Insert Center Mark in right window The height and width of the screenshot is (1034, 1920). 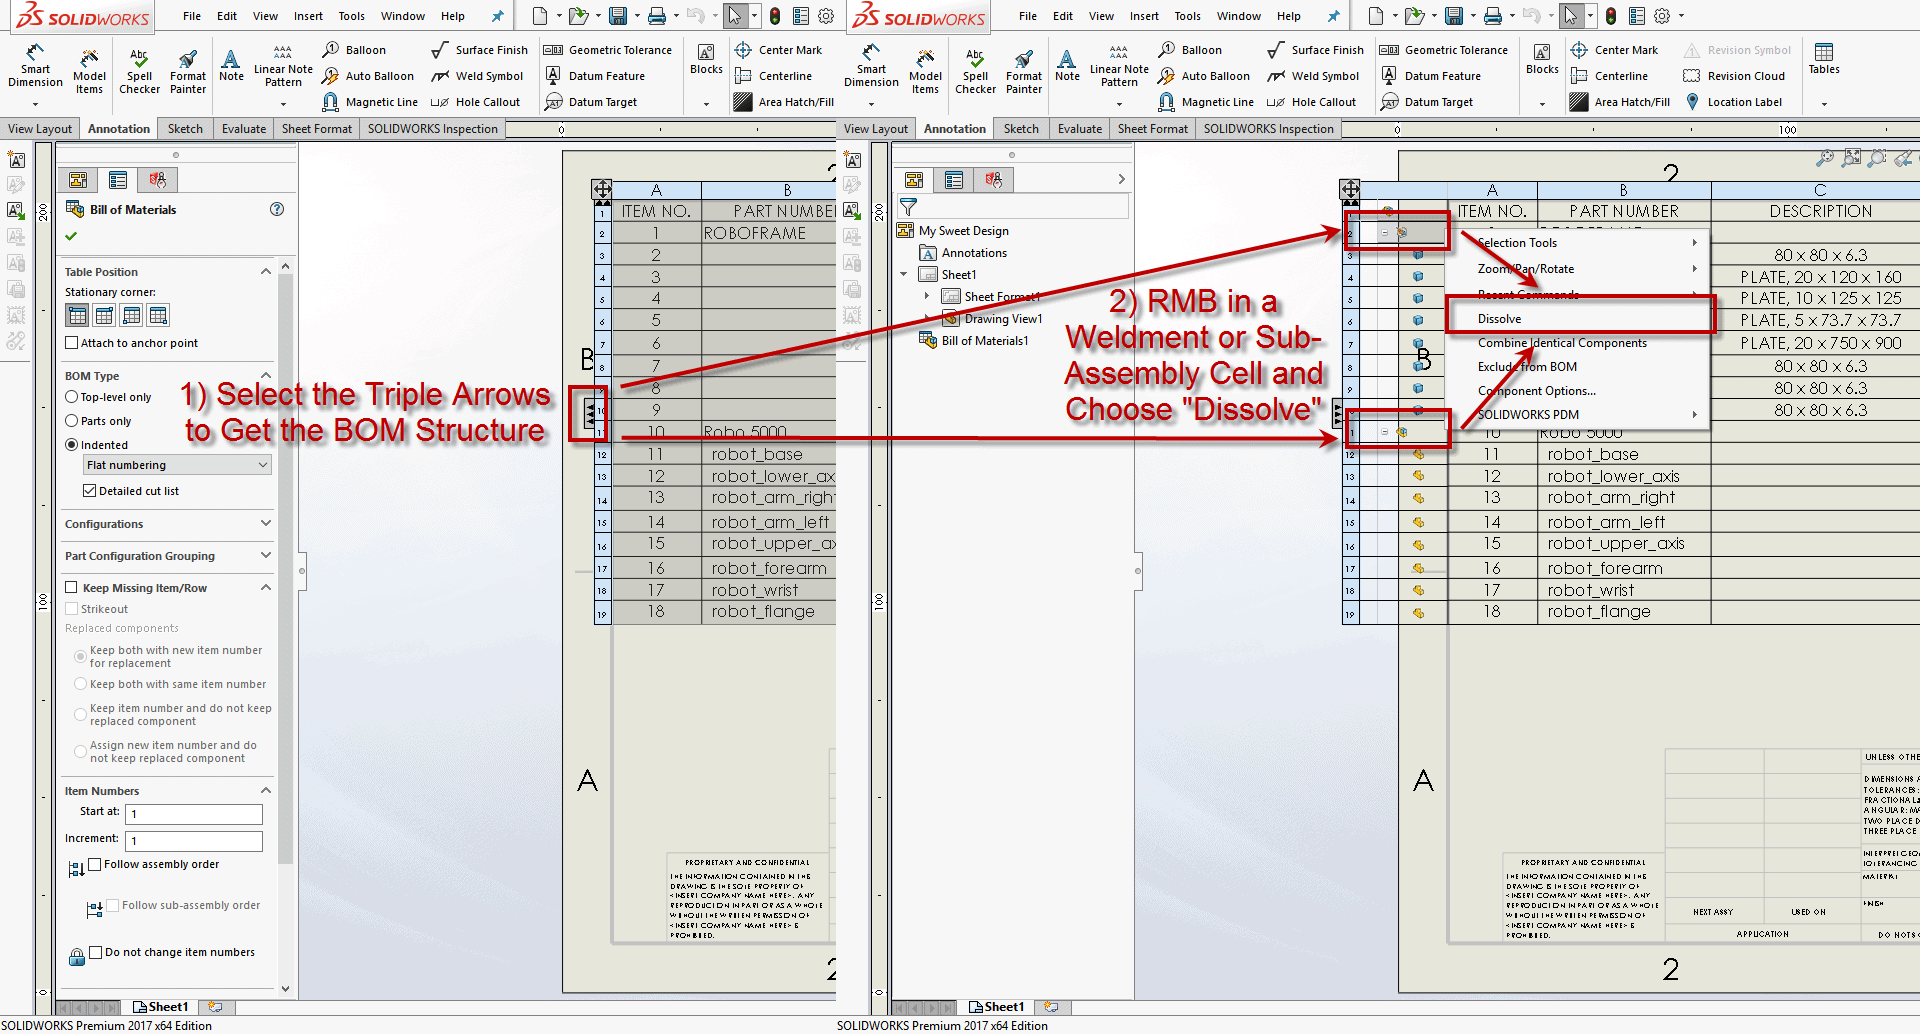(1614, 50)
